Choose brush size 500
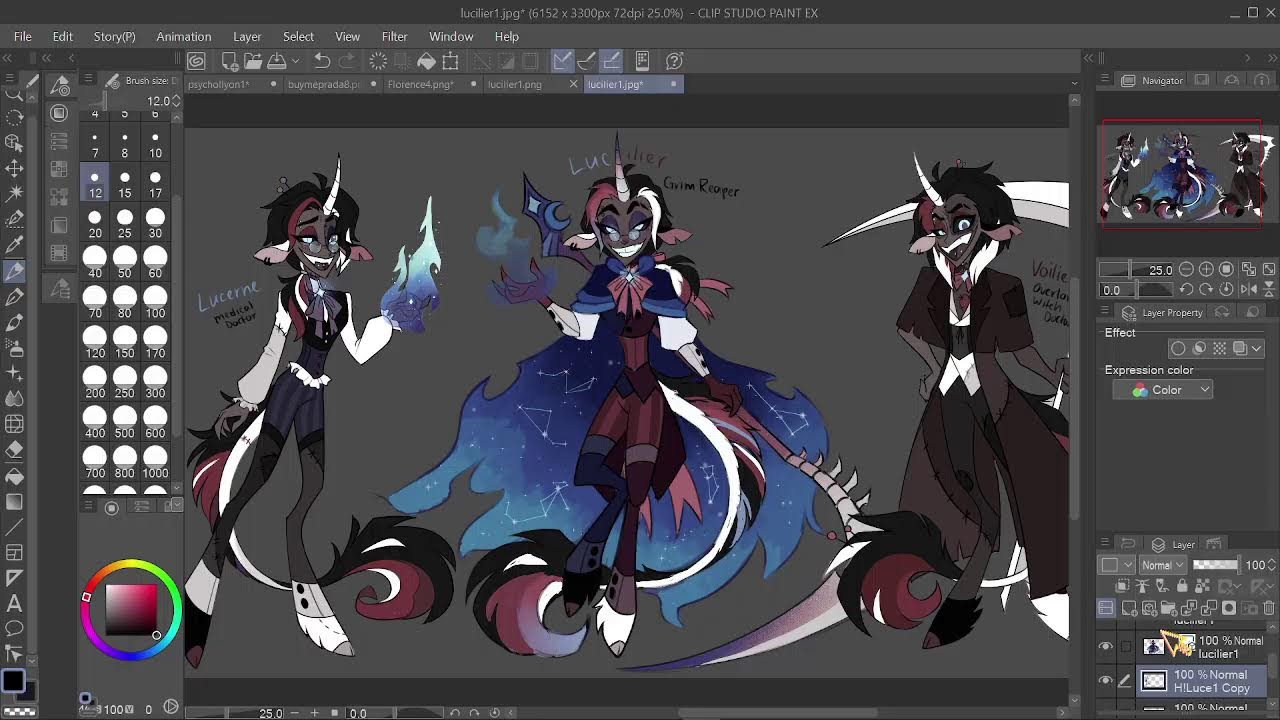Screen dimensions: 1280x720 pos(125,423)
